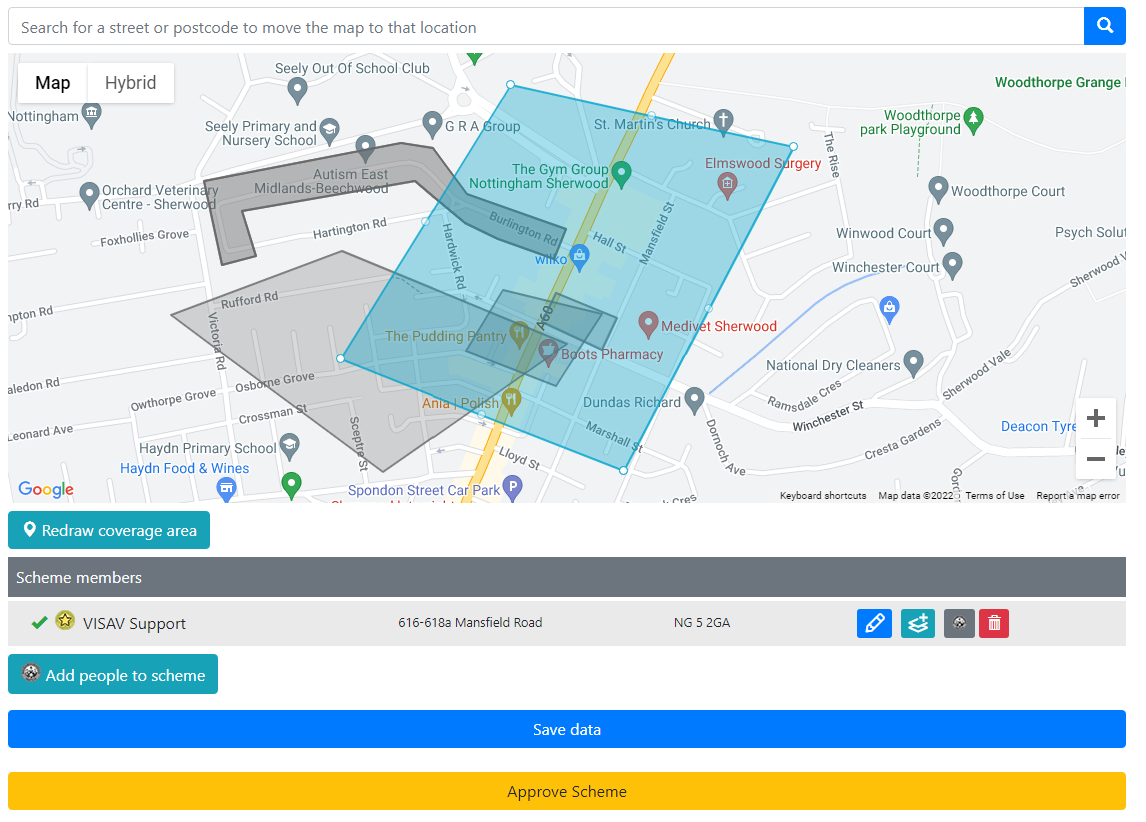Screen dimensions: 1146x822
Task: Click the yellow star badge beside VISAV Support
Action: click(65, 620)
